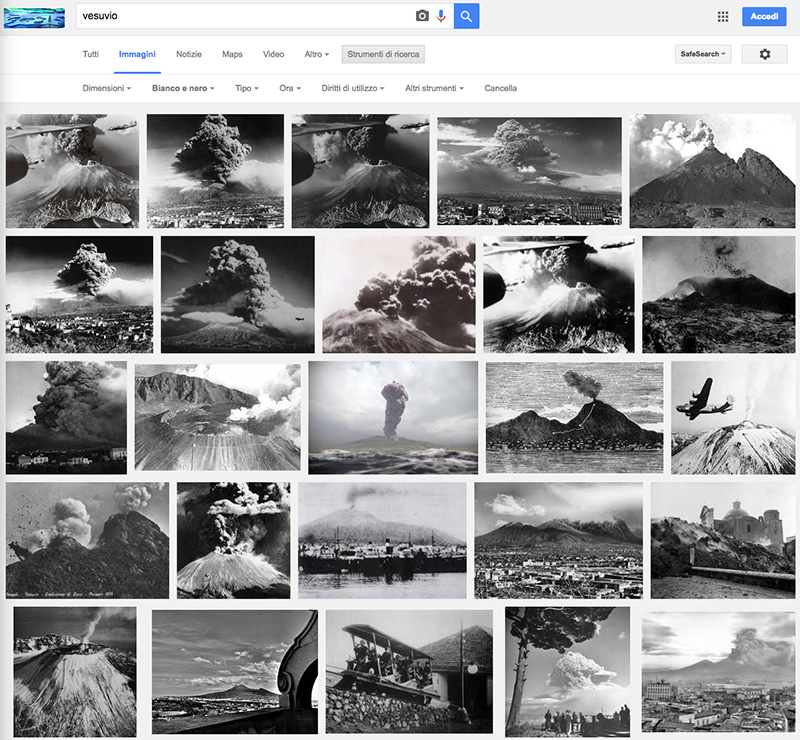Click the microphone voice search icon
This screenshot has width=800, height=740.
[441, 16]
